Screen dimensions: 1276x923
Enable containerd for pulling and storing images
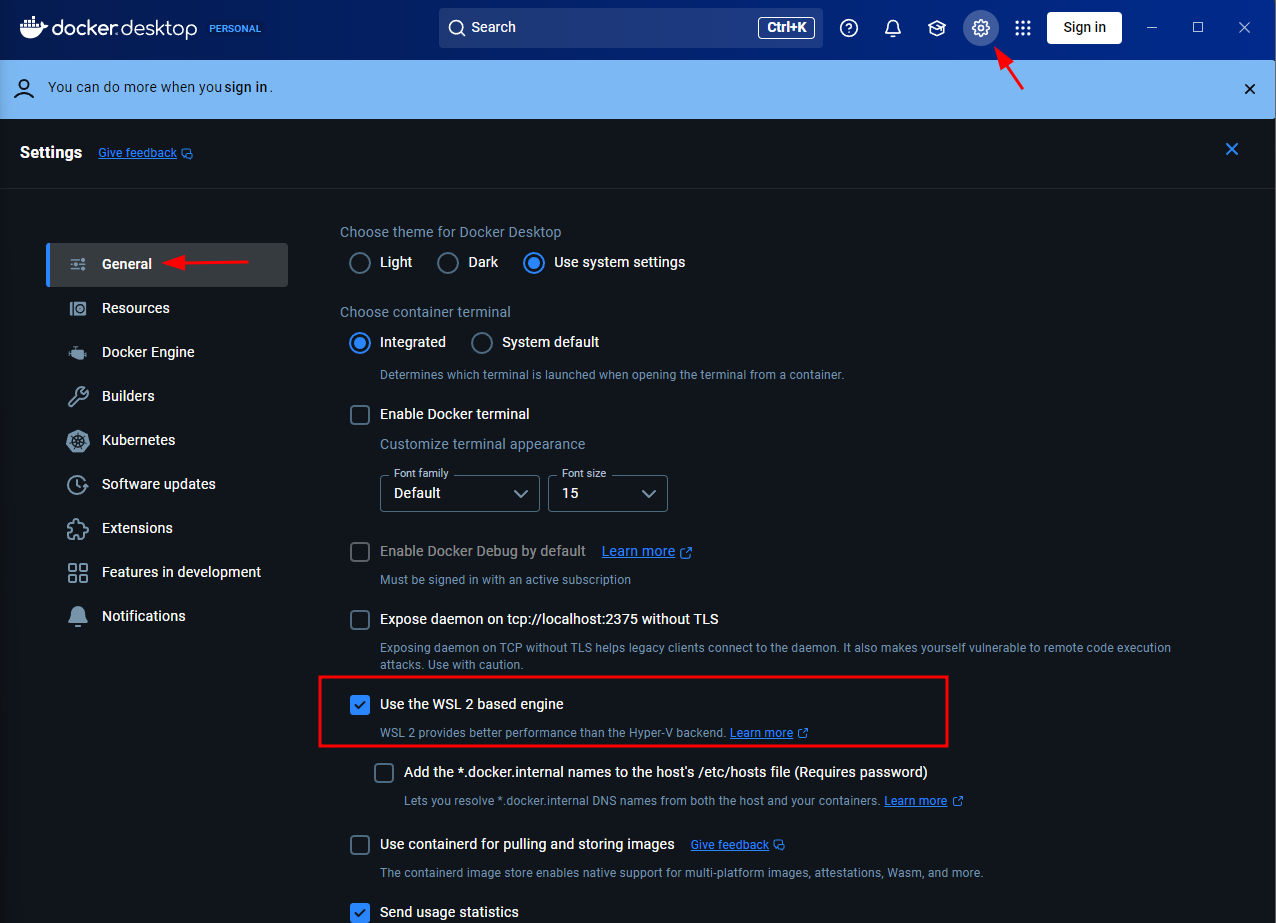[360, 845]
